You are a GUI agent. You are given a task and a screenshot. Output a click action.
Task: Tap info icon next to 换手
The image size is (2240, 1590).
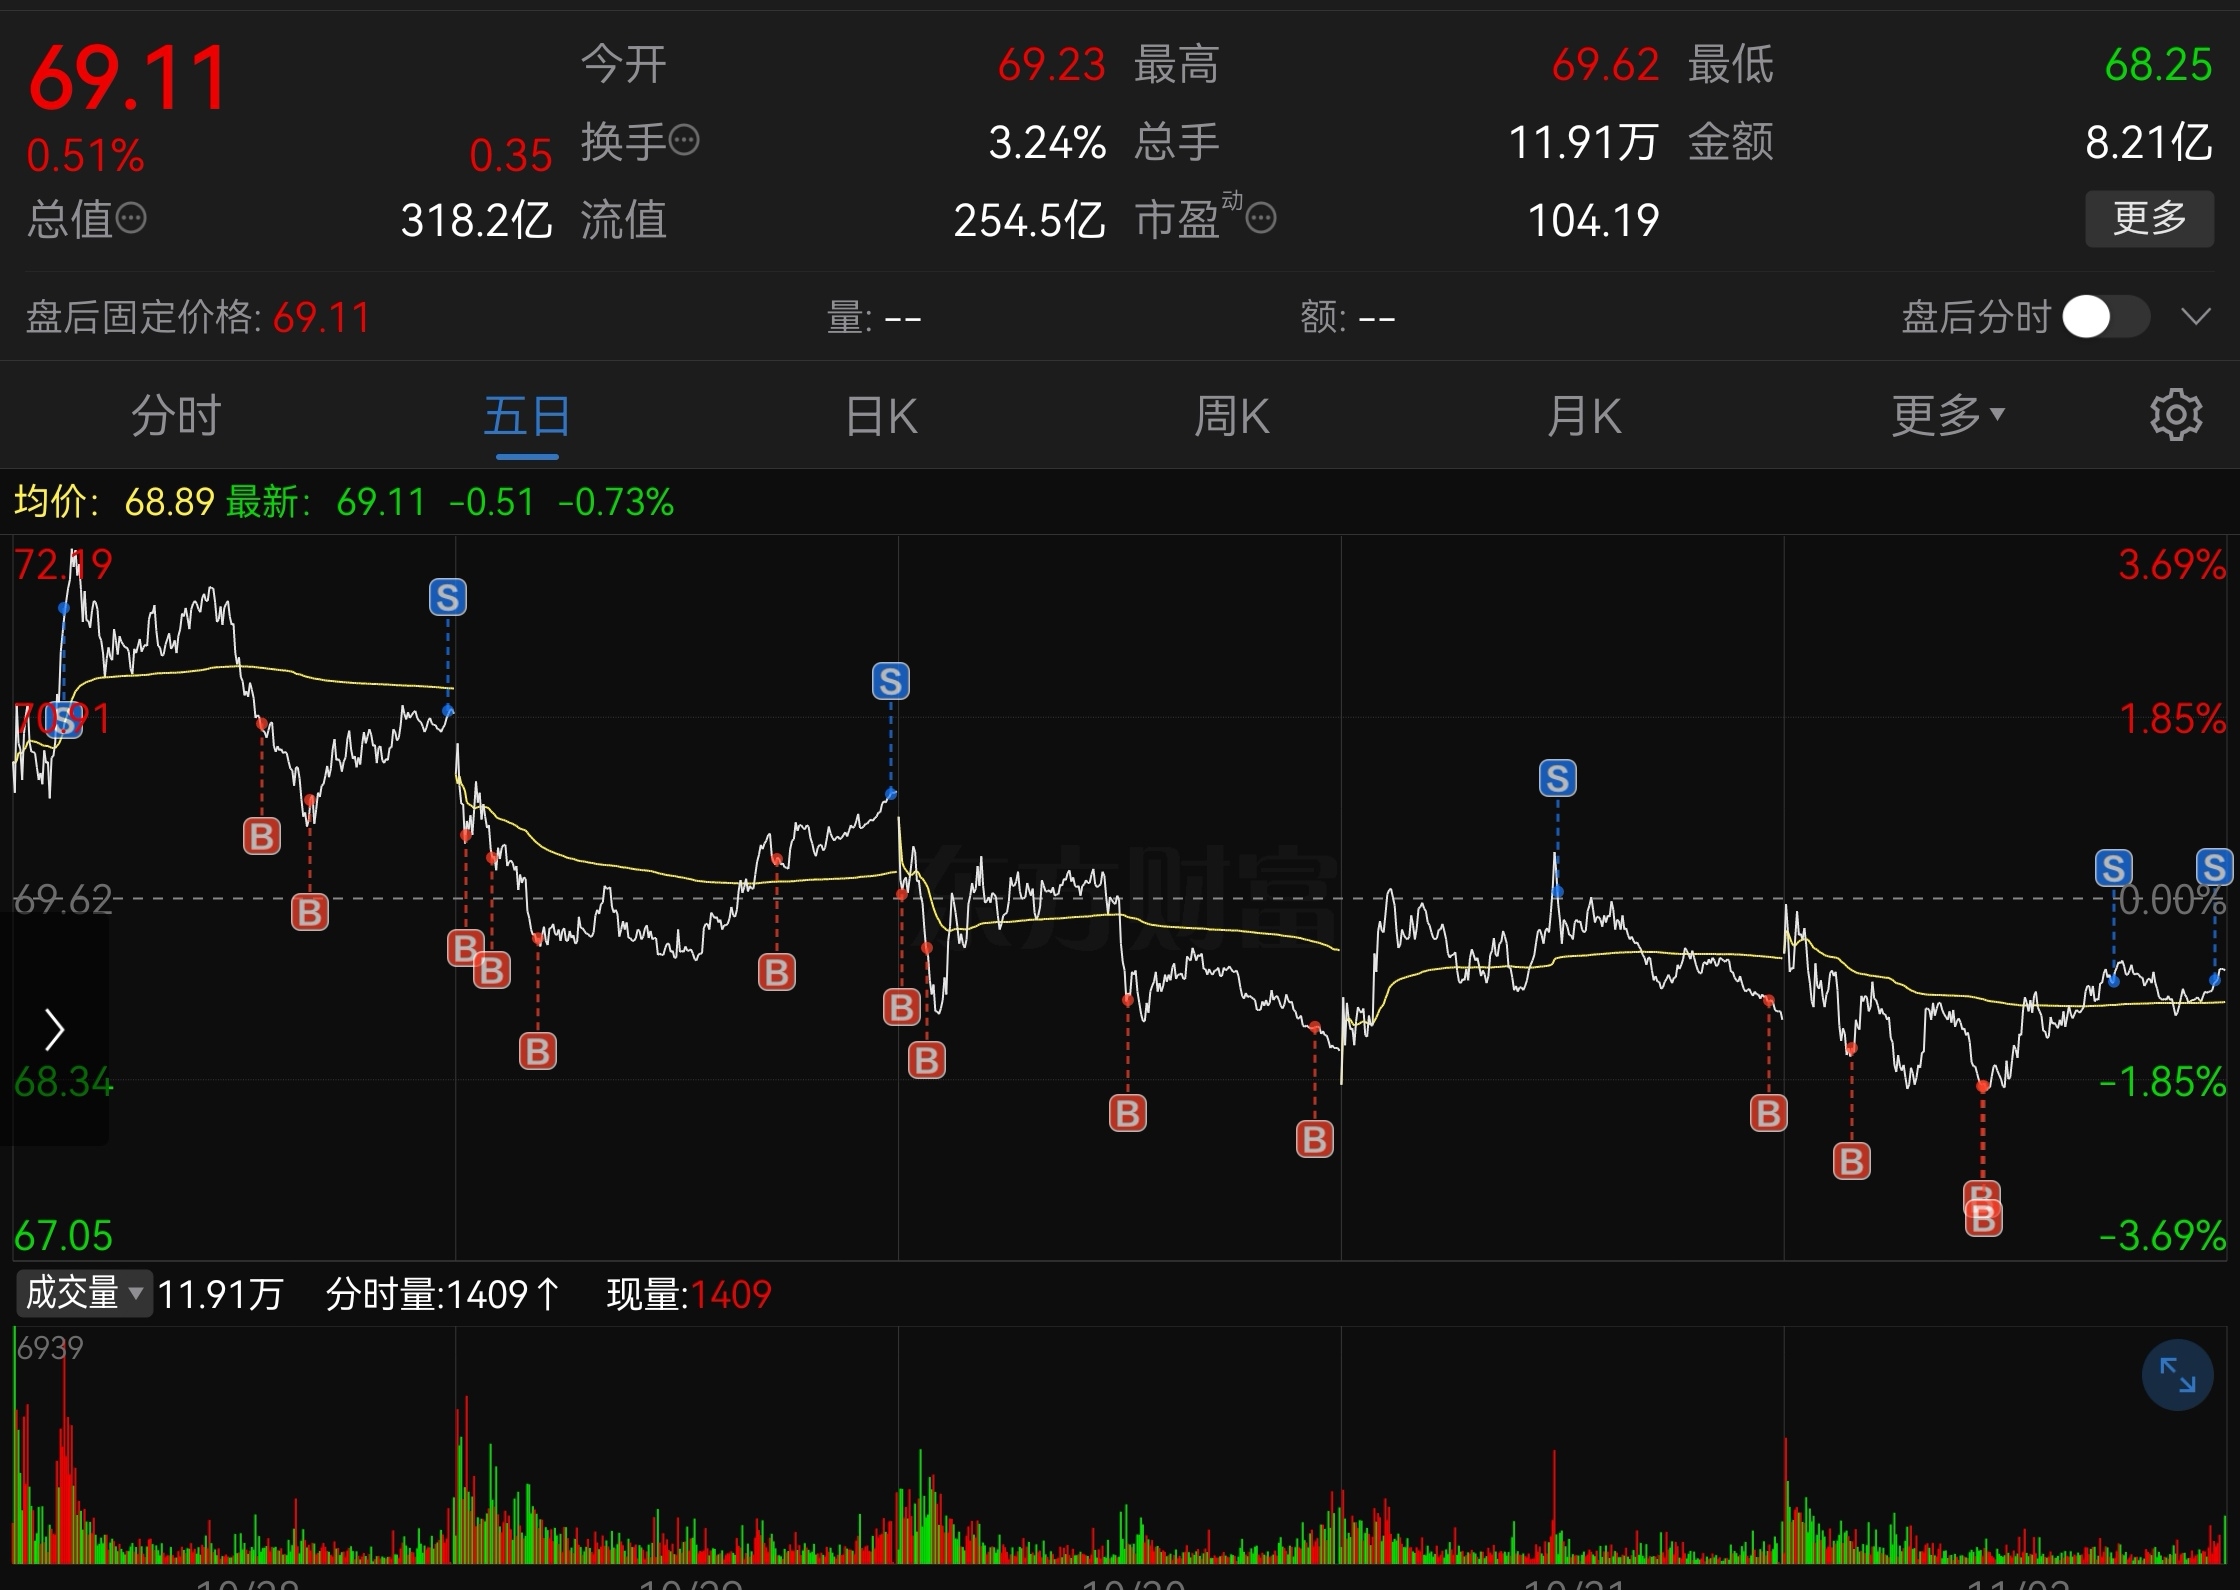click(x=684, y=141)
